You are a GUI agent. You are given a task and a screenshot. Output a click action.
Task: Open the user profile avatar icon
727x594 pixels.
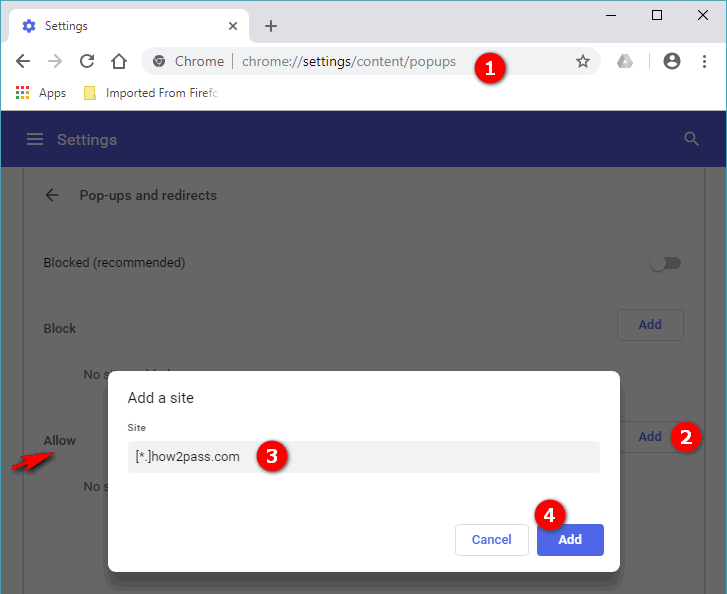672,61
